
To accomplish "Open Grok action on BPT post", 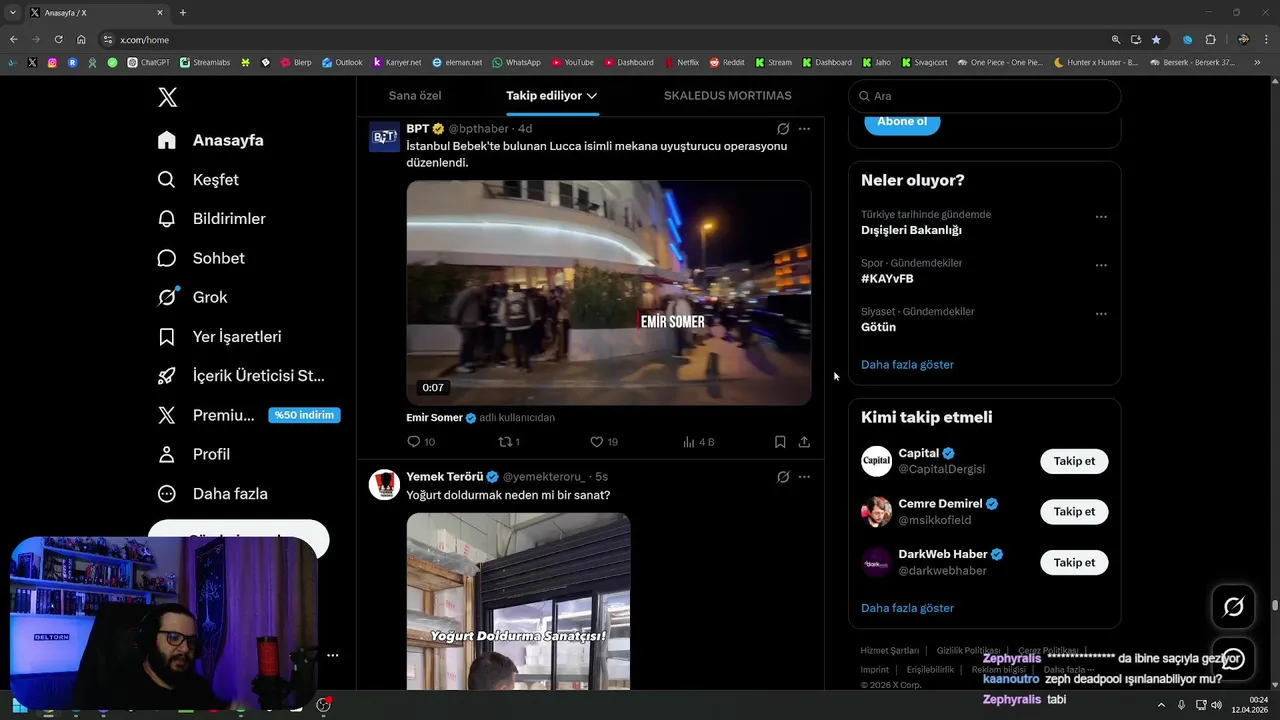I will pos(783,129).
